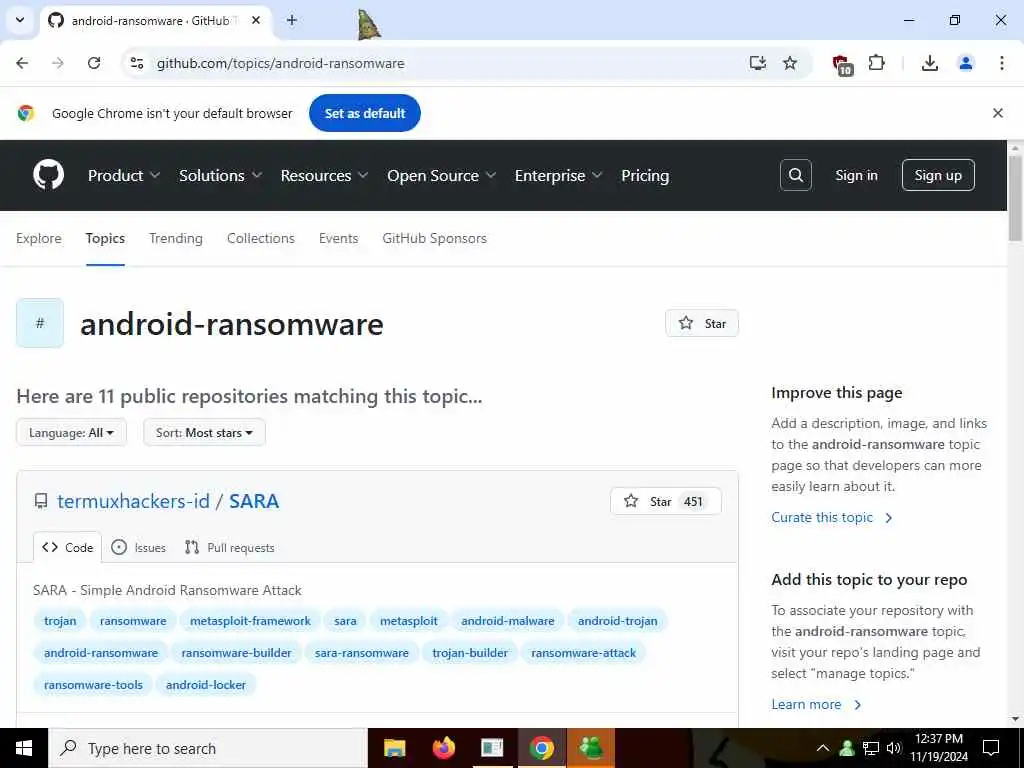Image resolution: width=1024 pixels, height=768 pixels.
Task: Open the GitHub search magnifier button
Action: point(795,175)
